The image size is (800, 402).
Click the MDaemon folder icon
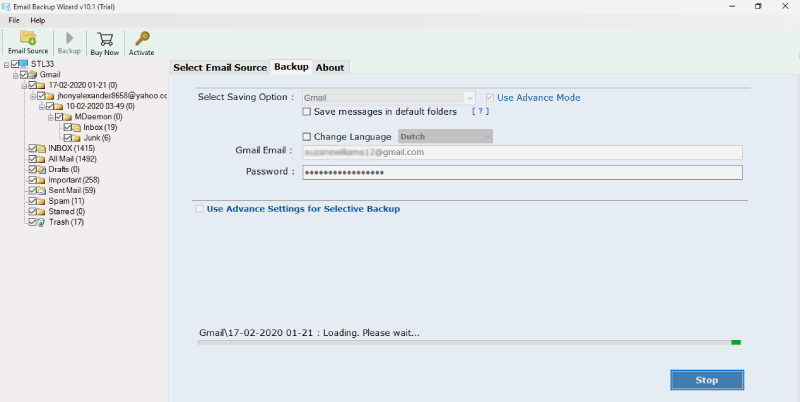[68, 117]
